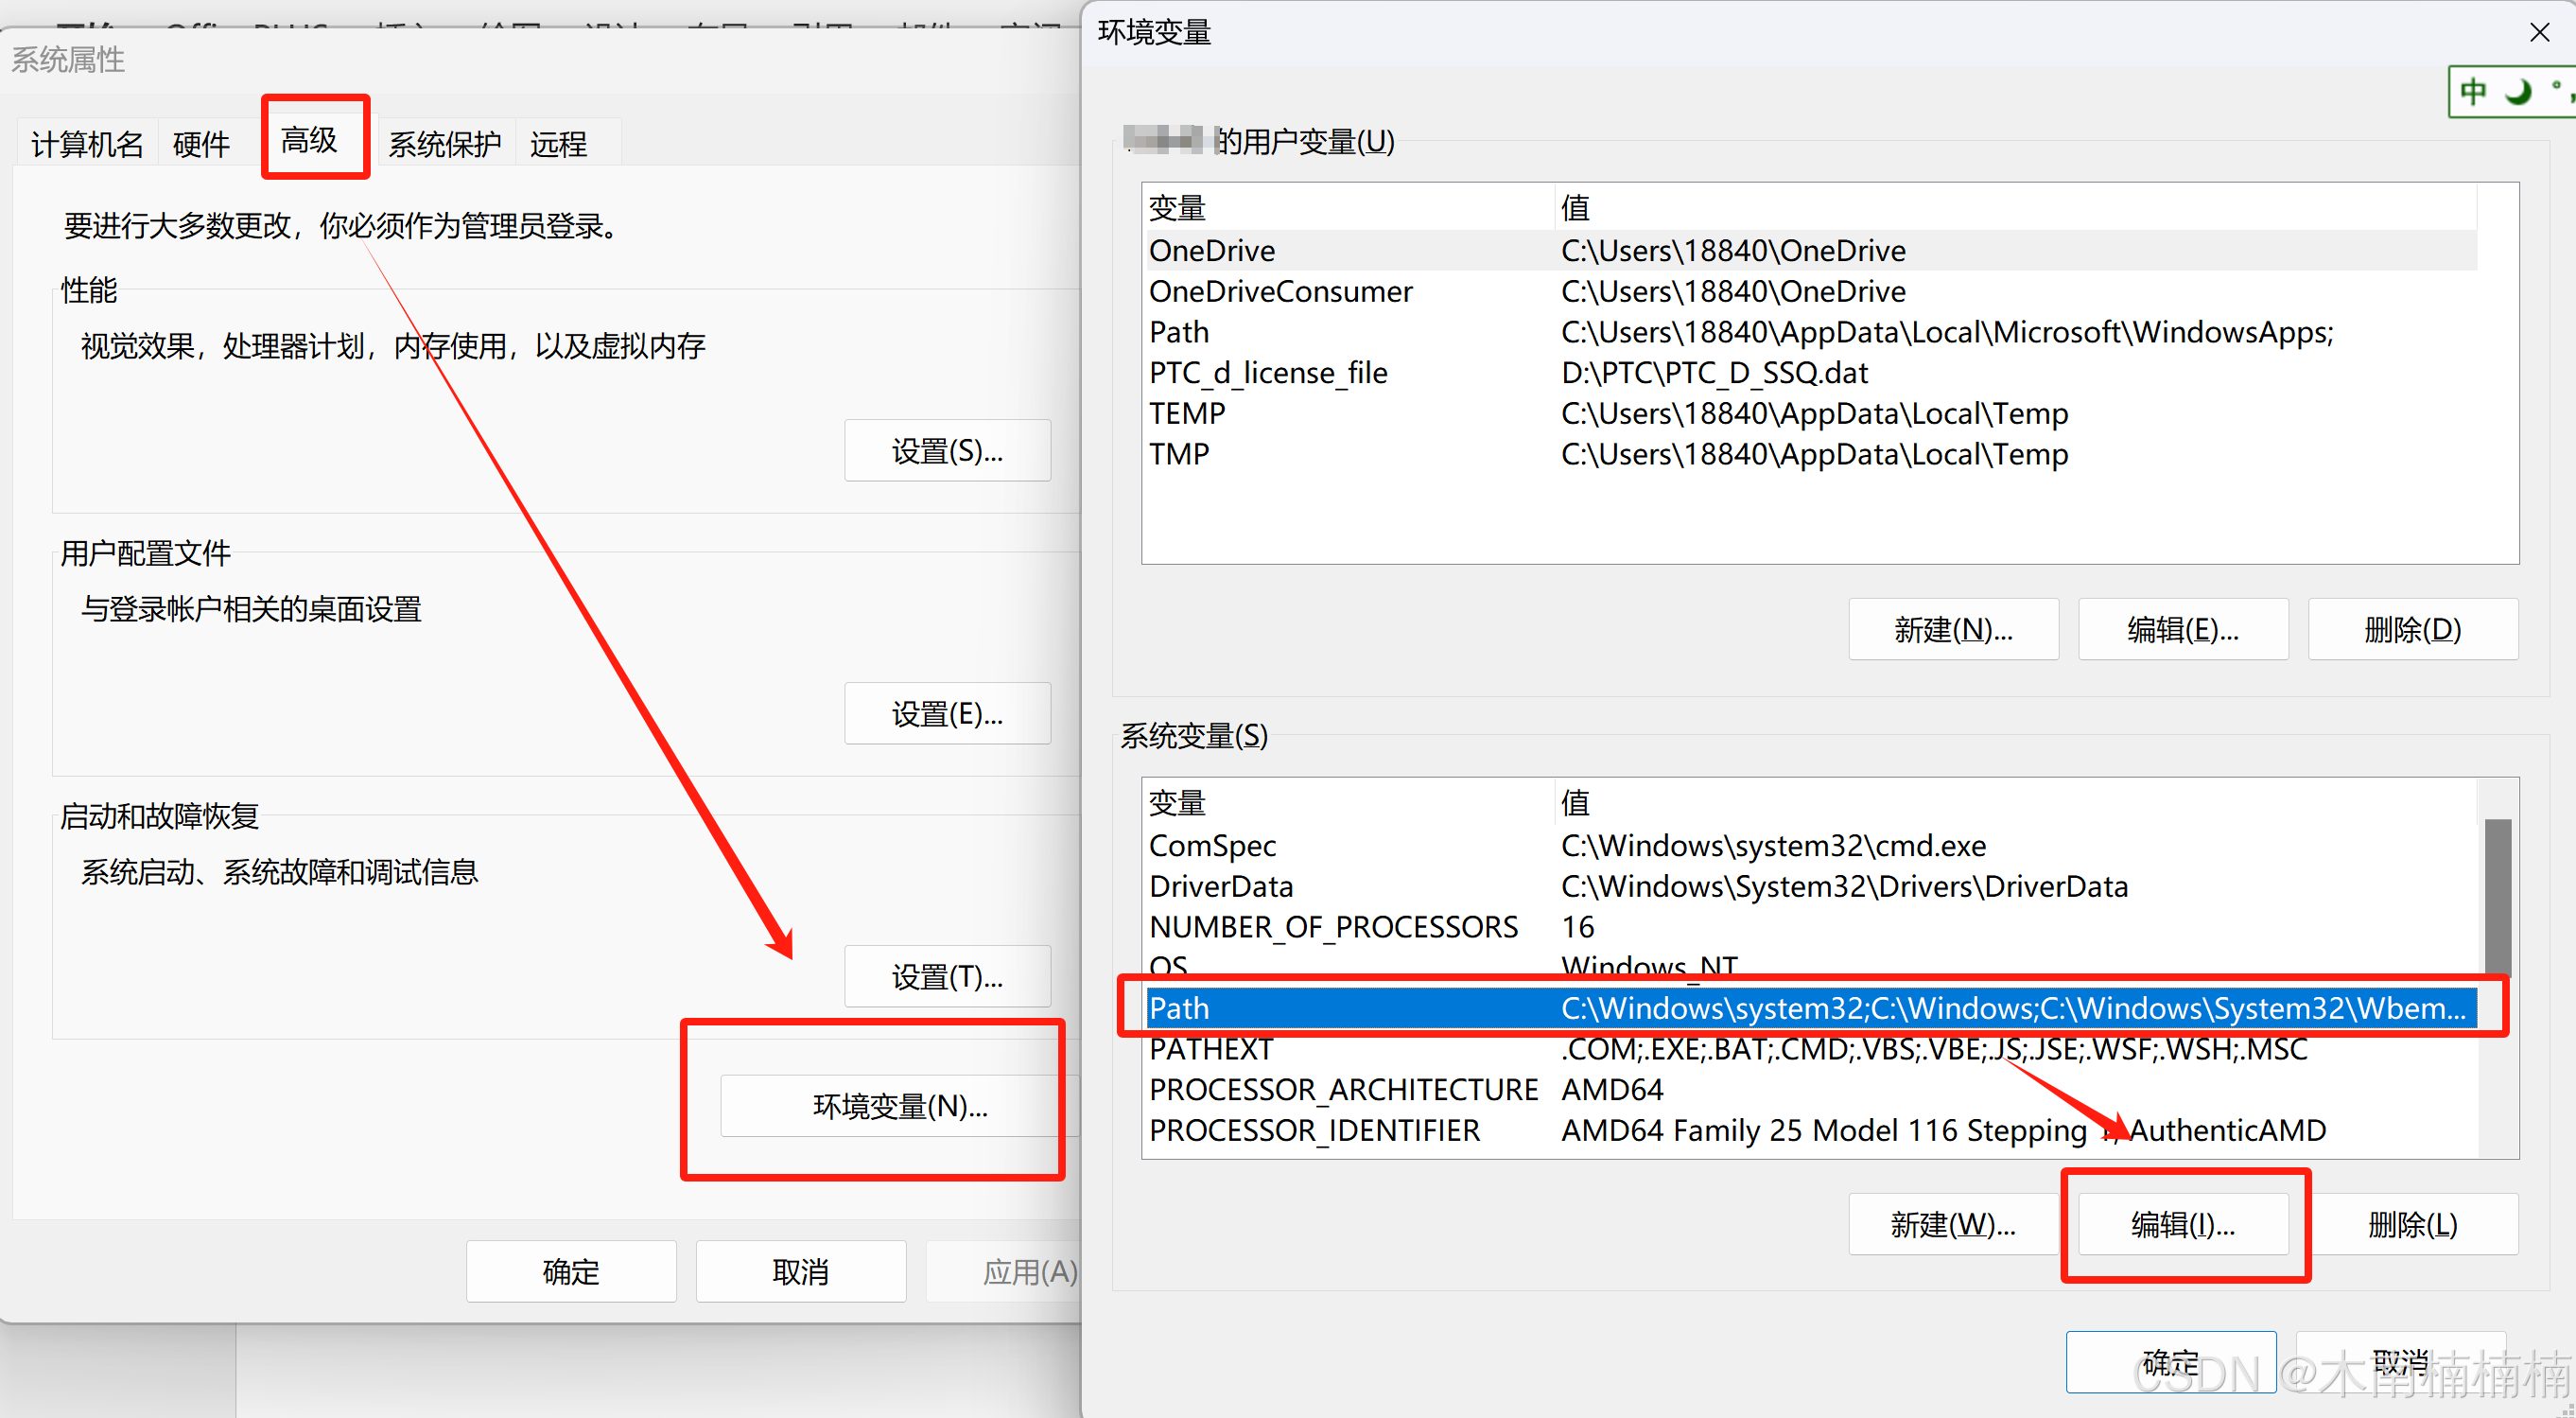Delete selected user variable with 删除(D)
This screenshot has height=1418, width=2576.
click(x=2412, y=628)
